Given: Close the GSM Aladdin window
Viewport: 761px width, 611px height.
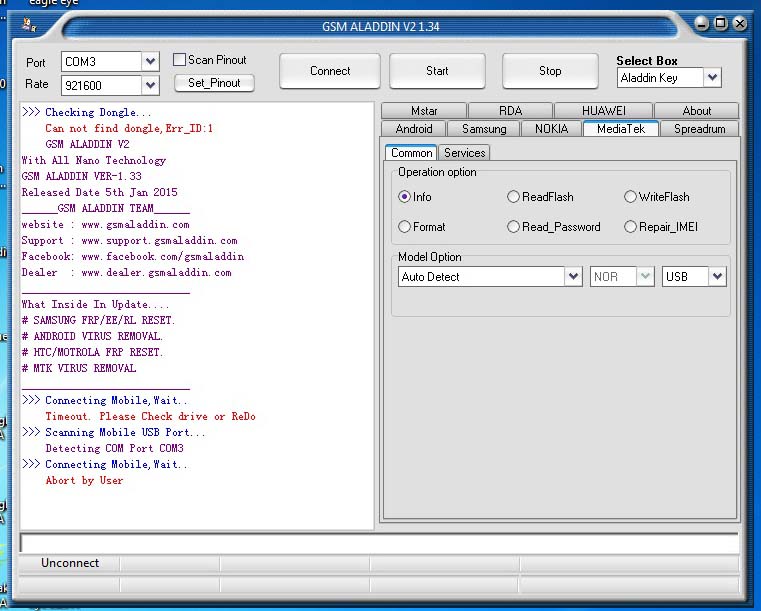Looking at the screenshot, I should (740, 23).
